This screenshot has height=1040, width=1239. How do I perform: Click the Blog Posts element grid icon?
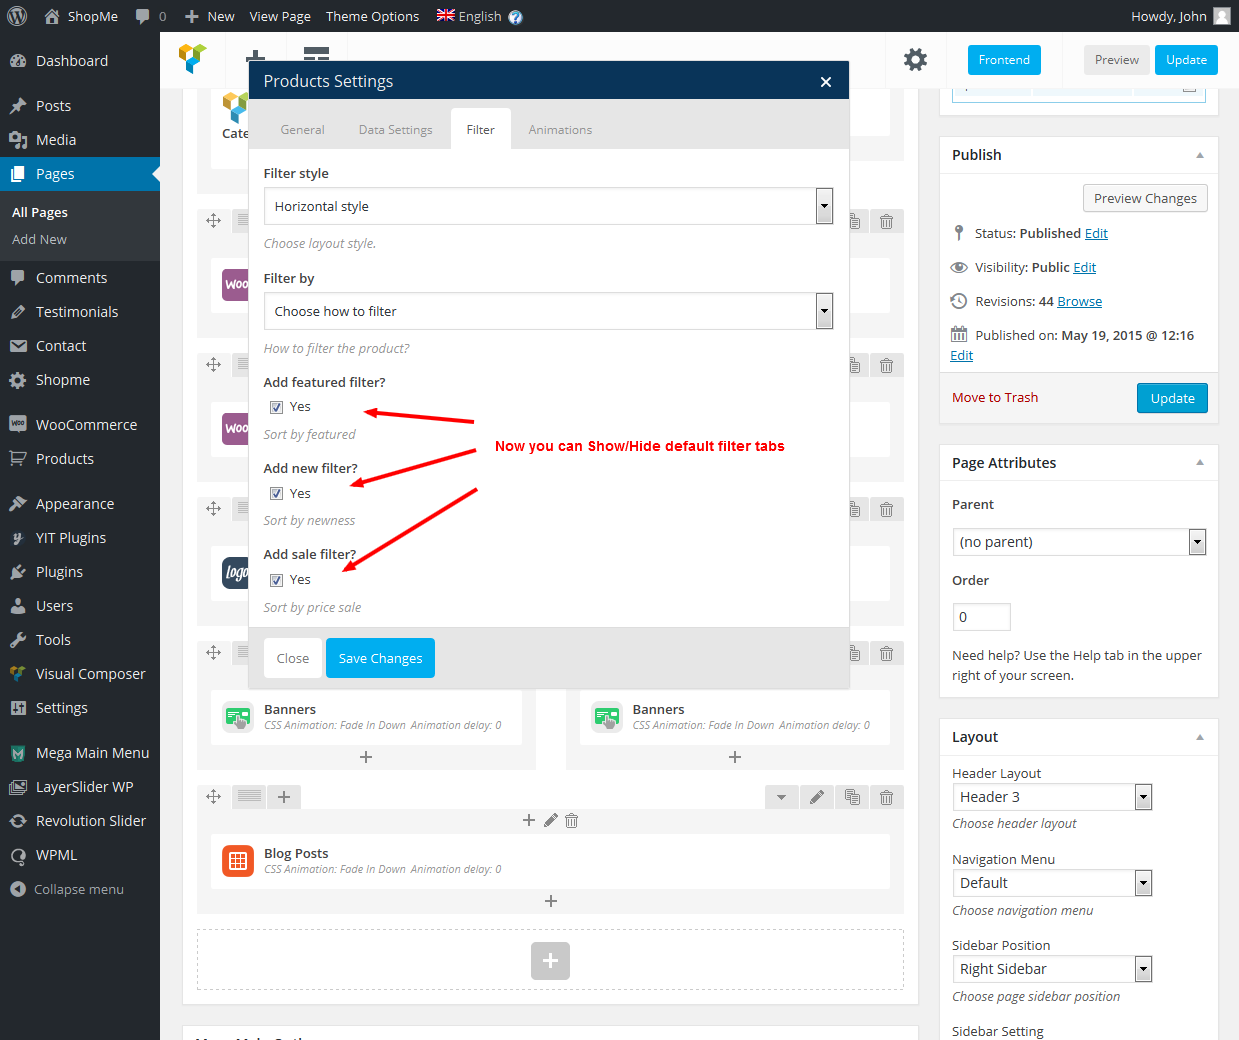point(238,860)
